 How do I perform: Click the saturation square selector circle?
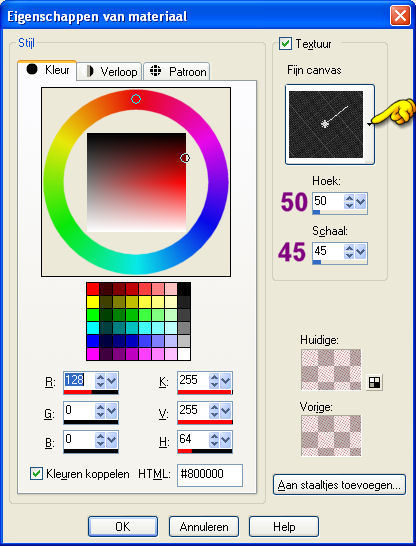pos(185,158)
